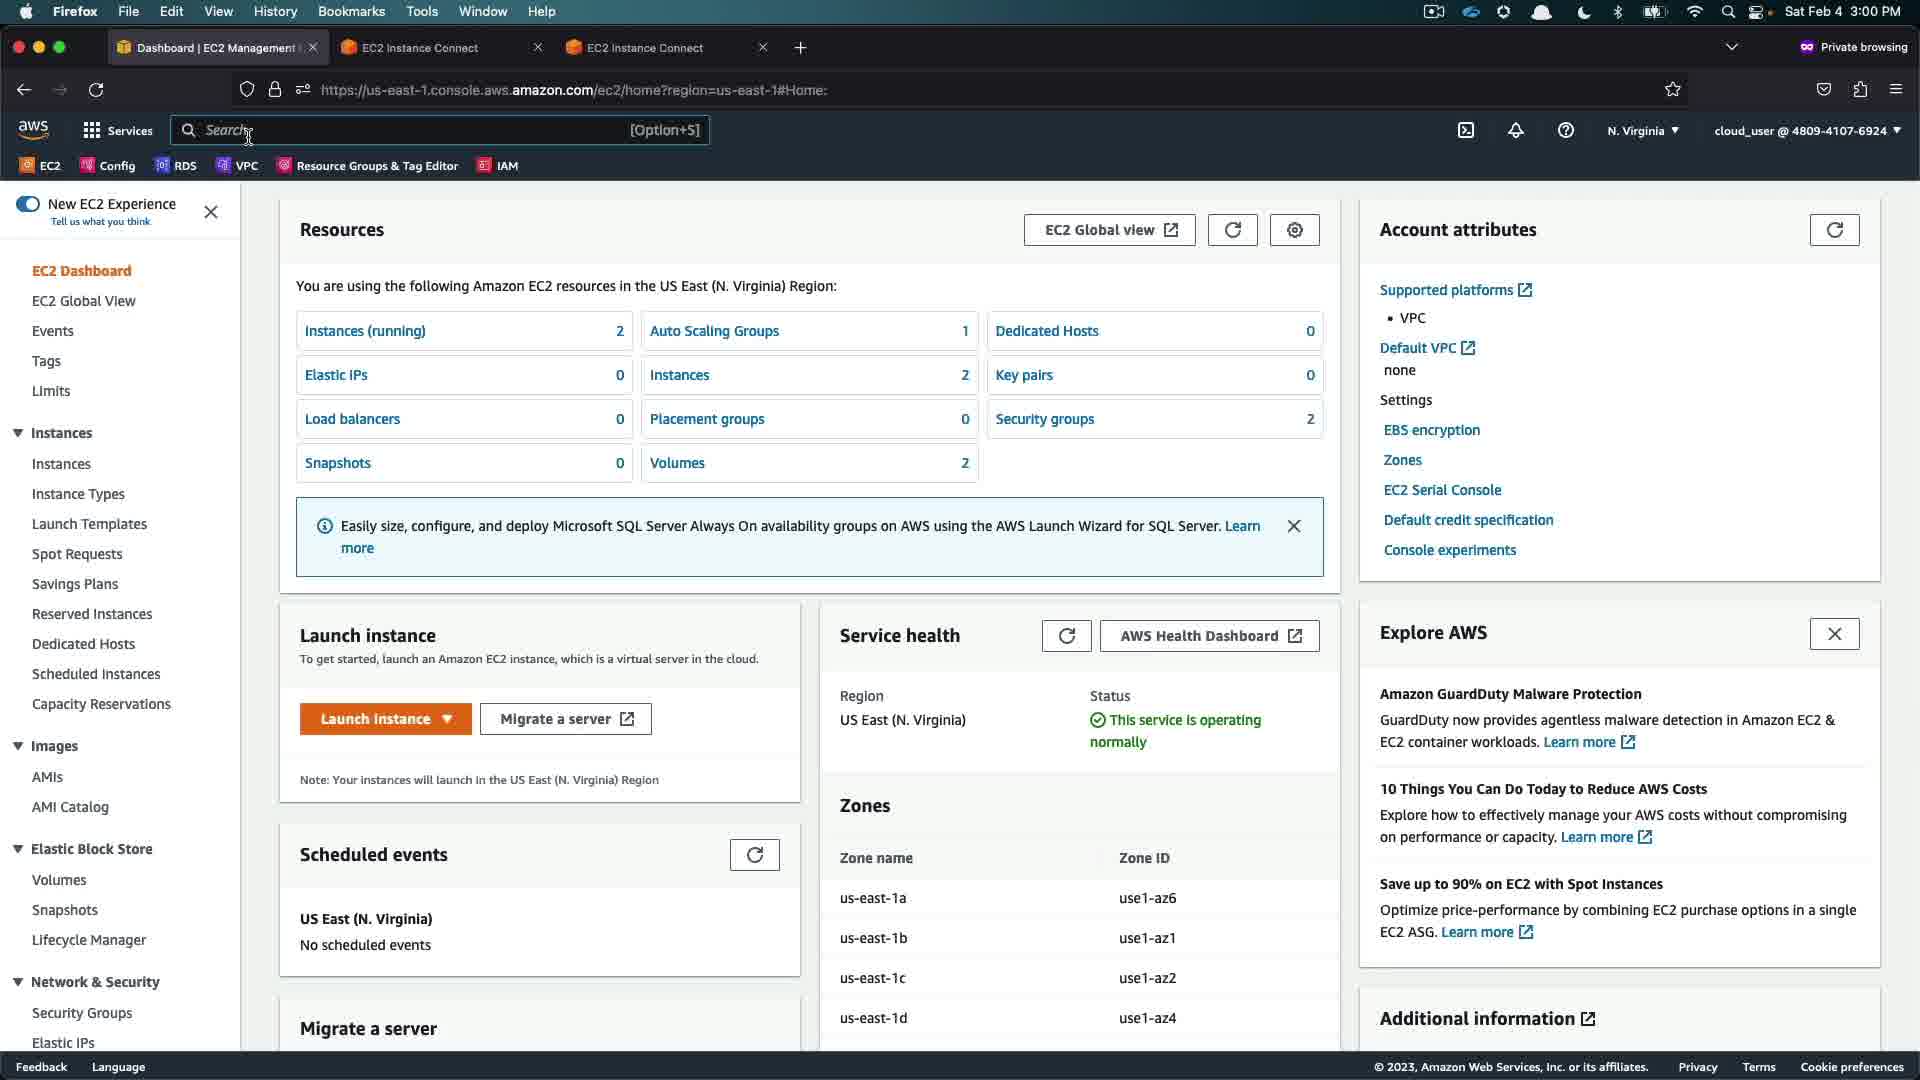Click the AWS support help icon

[x=1566, y=130]
